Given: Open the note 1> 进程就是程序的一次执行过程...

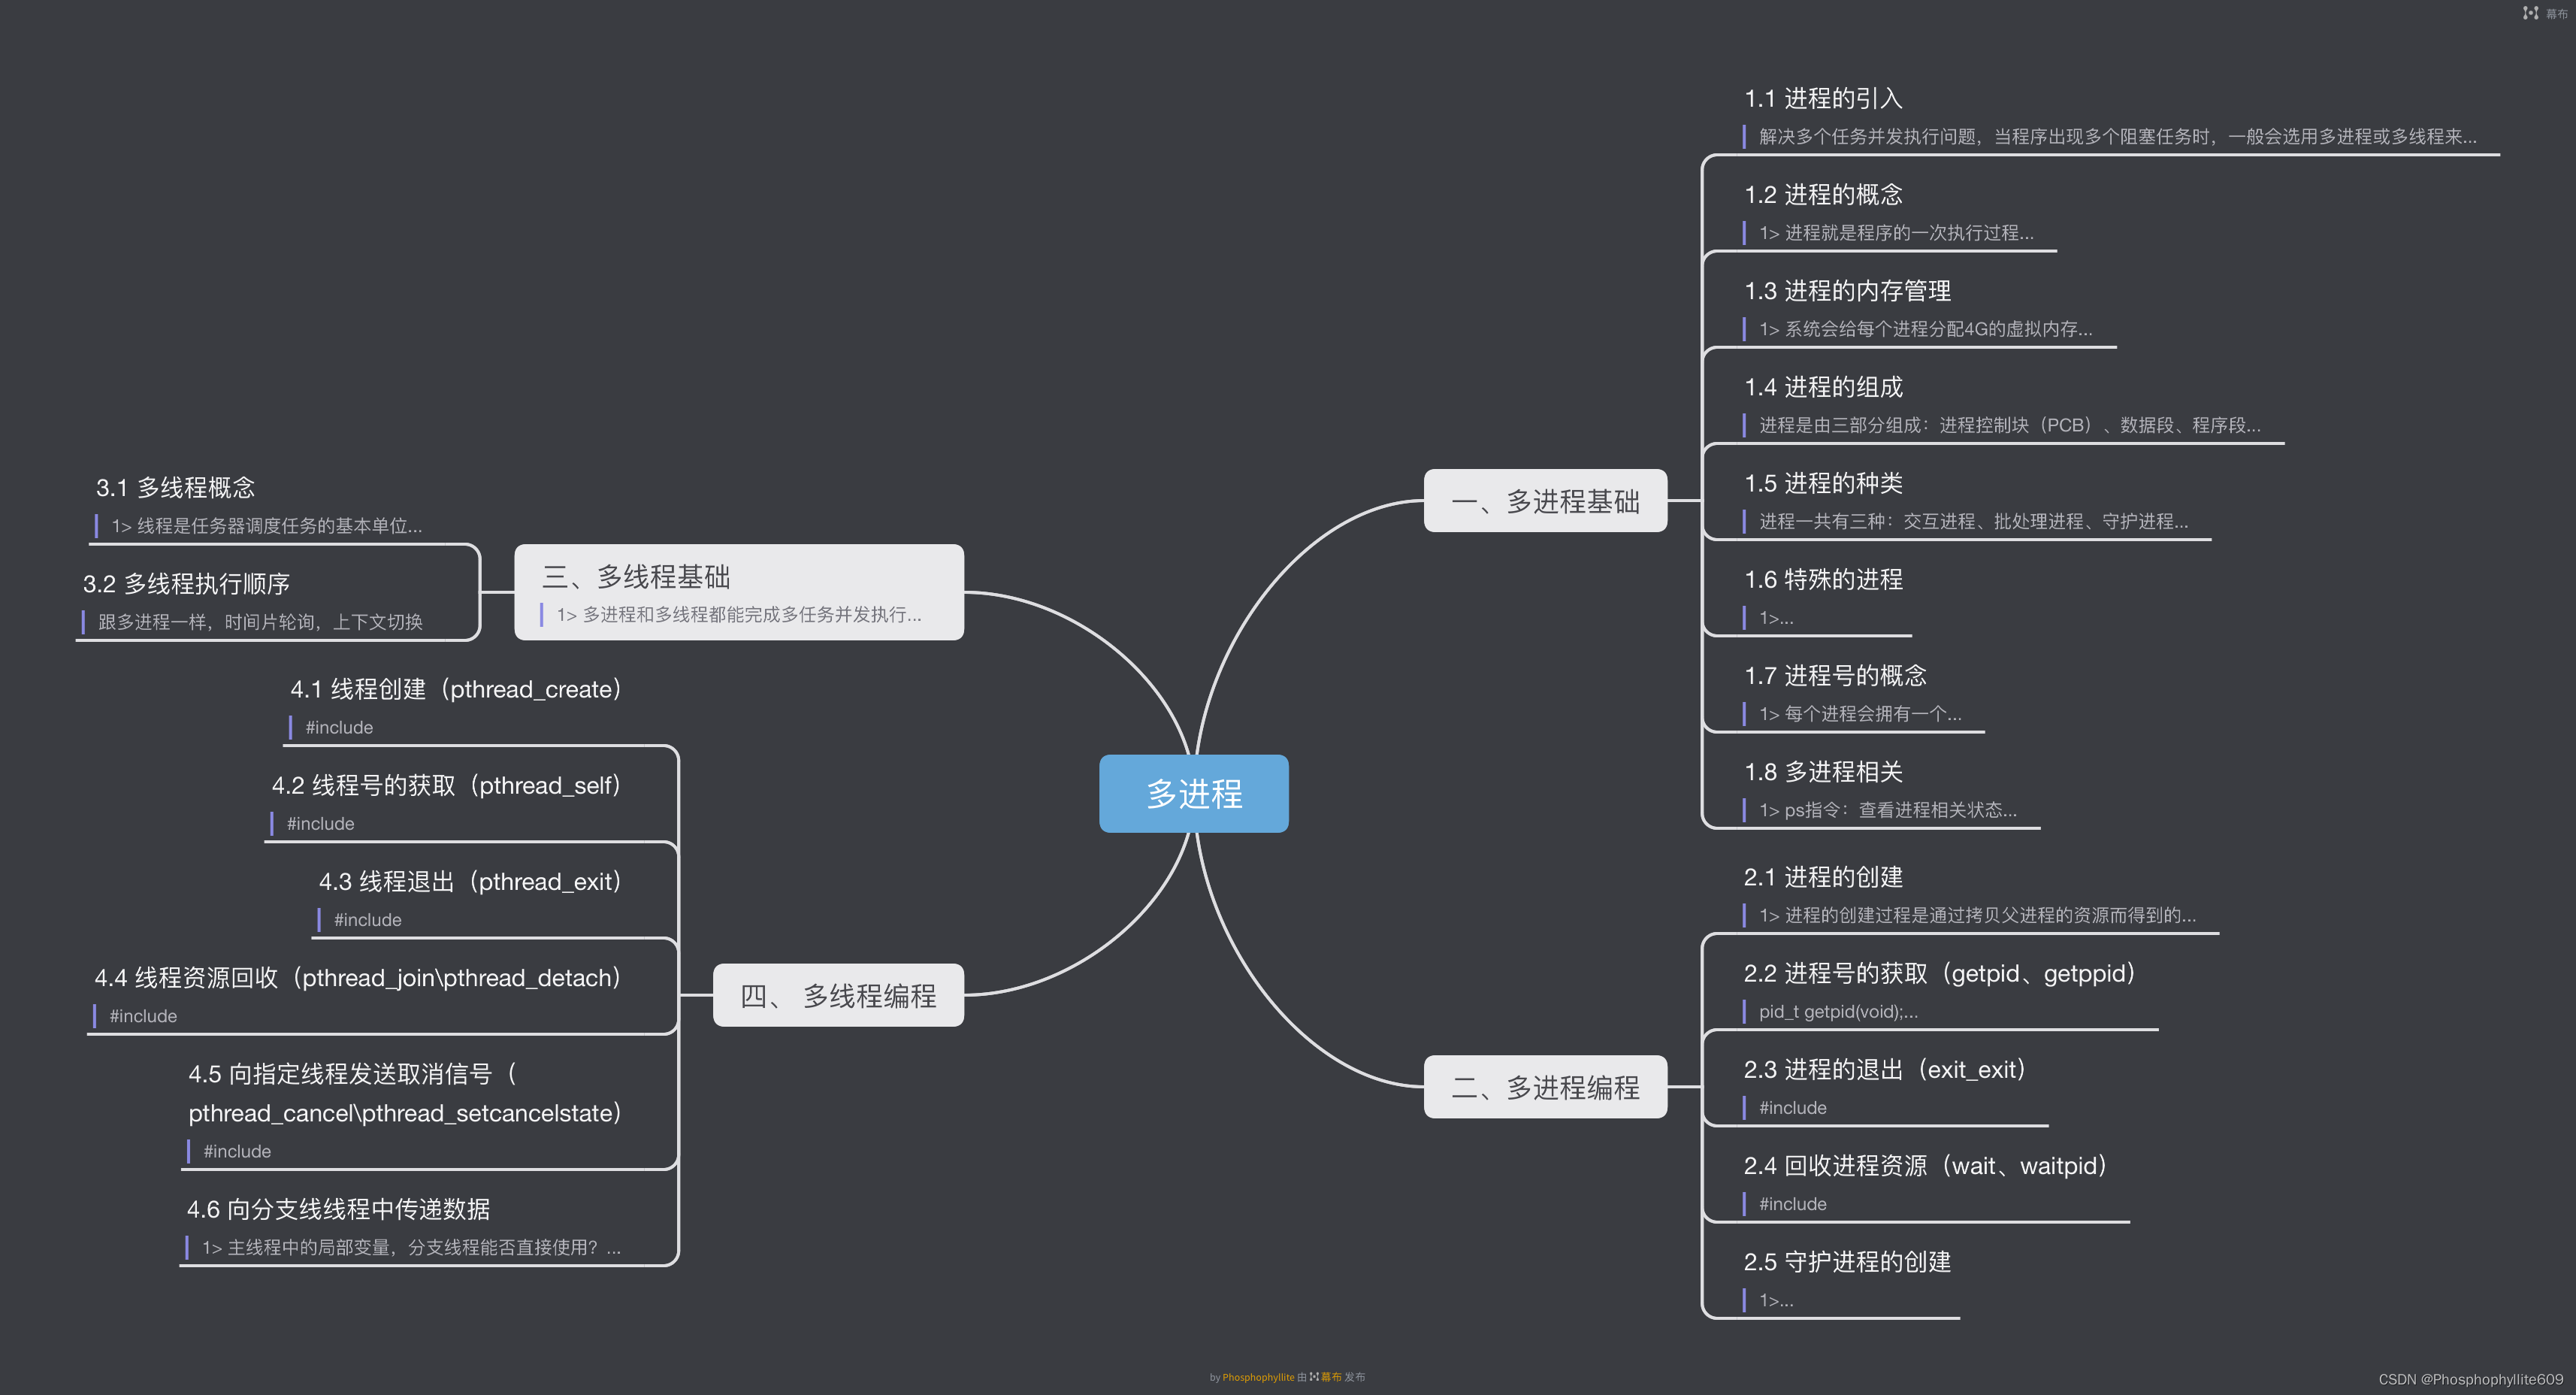Looking at the screenshot, I should 1896,233.
